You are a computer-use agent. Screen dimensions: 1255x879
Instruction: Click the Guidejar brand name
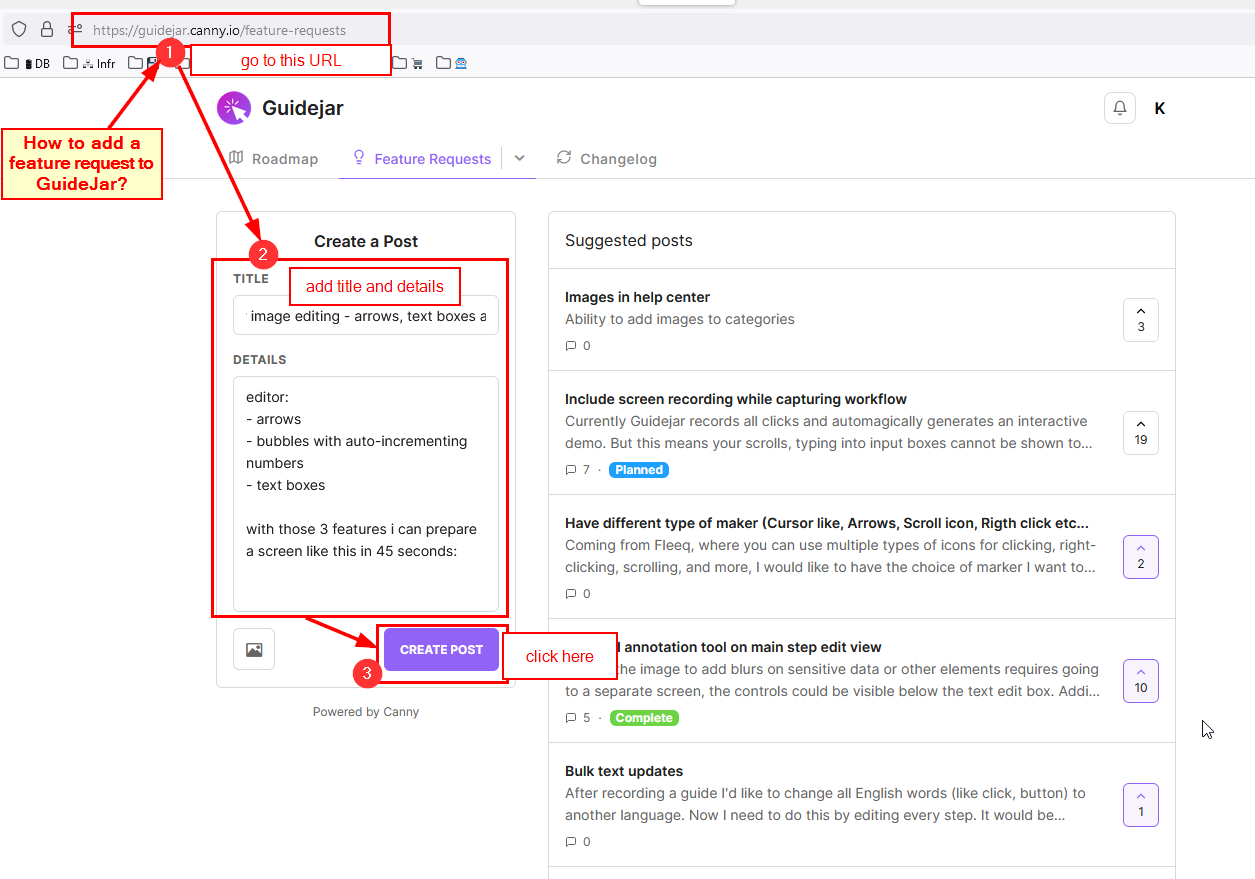[x=302, y=108]
